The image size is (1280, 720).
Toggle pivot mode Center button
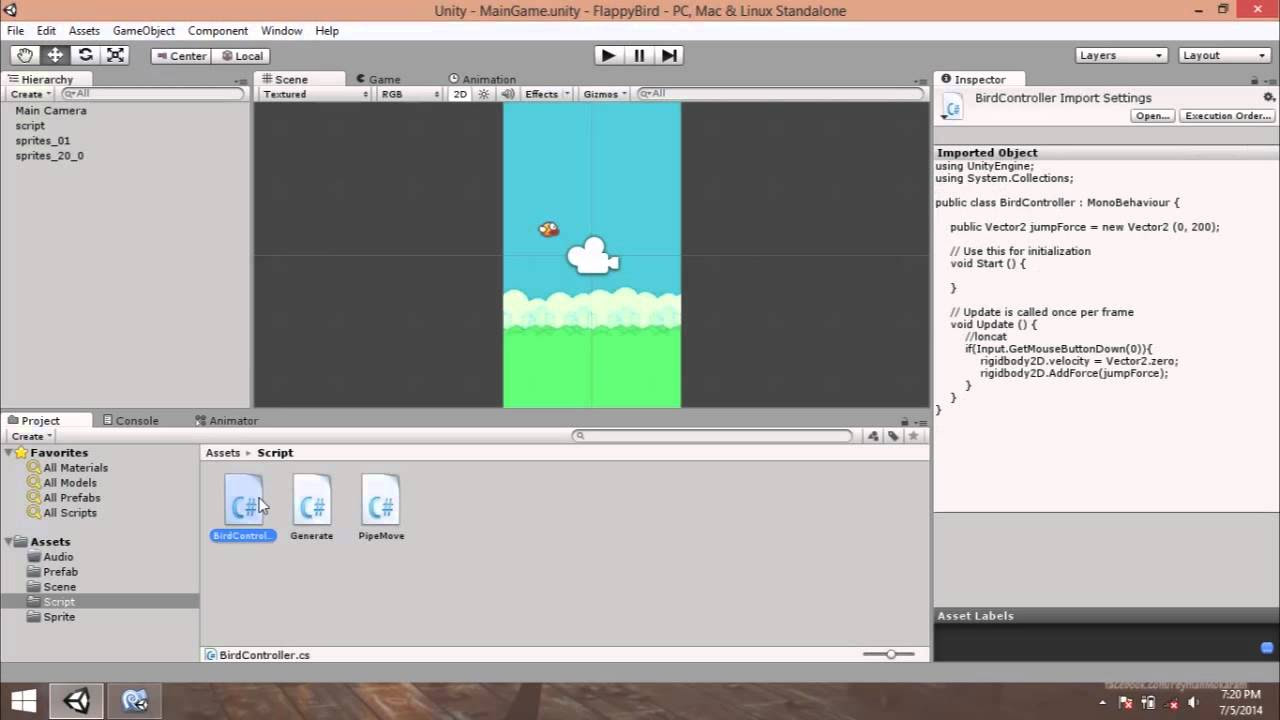(181, 56)
